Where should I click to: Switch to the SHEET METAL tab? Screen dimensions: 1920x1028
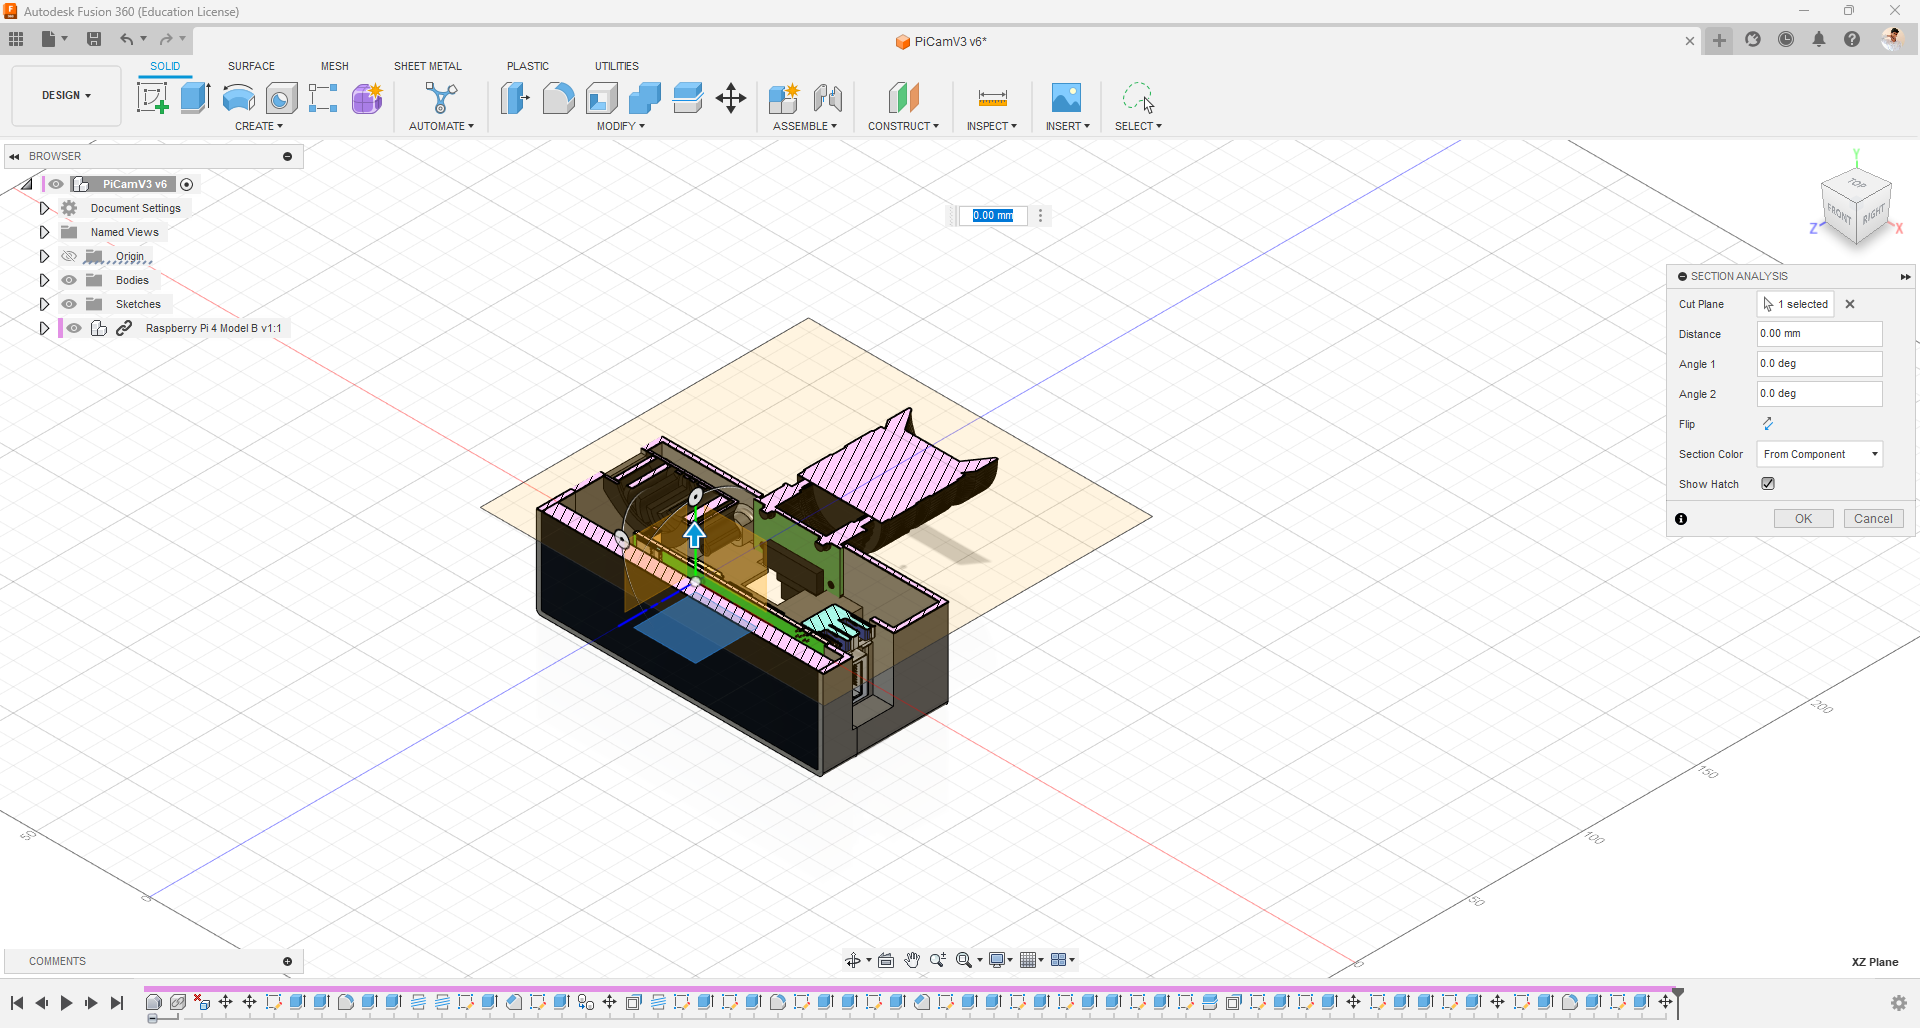[x=428, y=66]
